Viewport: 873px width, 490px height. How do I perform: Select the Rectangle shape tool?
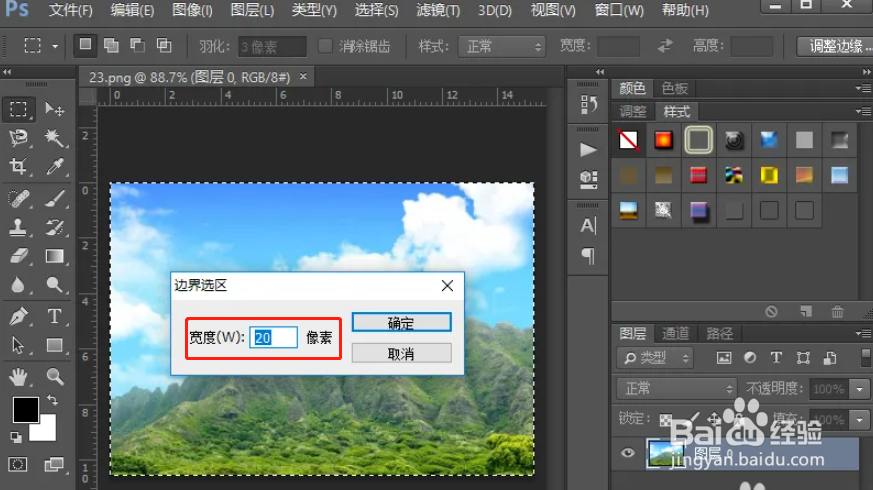tap(54, 345)
